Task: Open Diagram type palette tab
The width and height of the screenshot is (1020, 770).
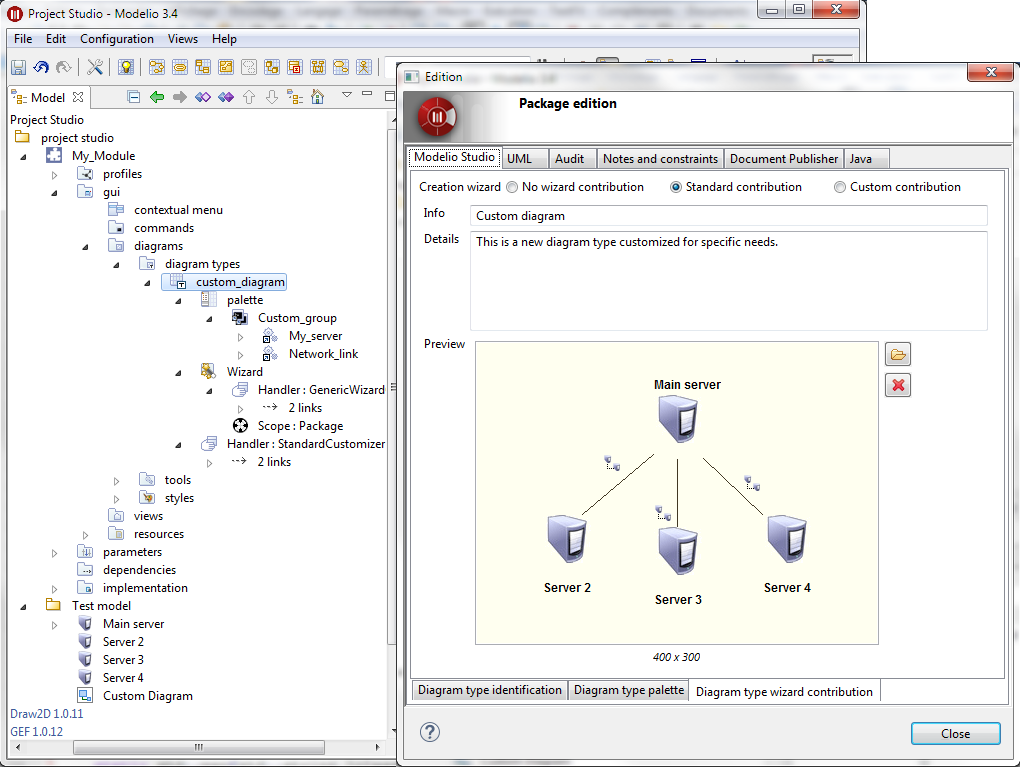Action: tap(629, 690)
